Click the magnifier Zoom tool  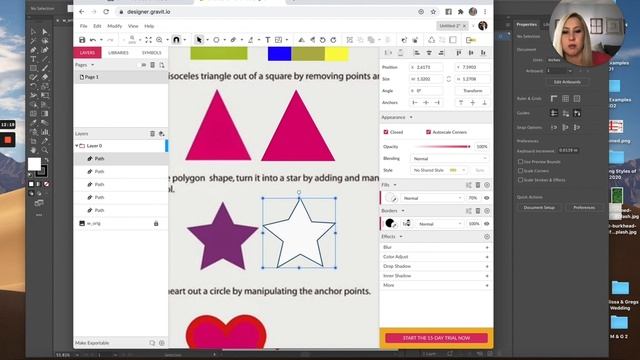pos(159,40)
